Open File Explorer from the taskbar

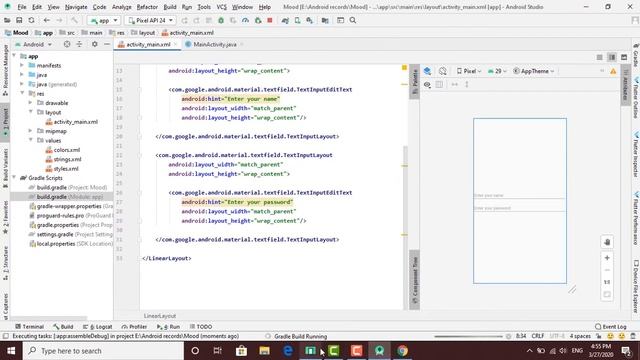(264, 351)
